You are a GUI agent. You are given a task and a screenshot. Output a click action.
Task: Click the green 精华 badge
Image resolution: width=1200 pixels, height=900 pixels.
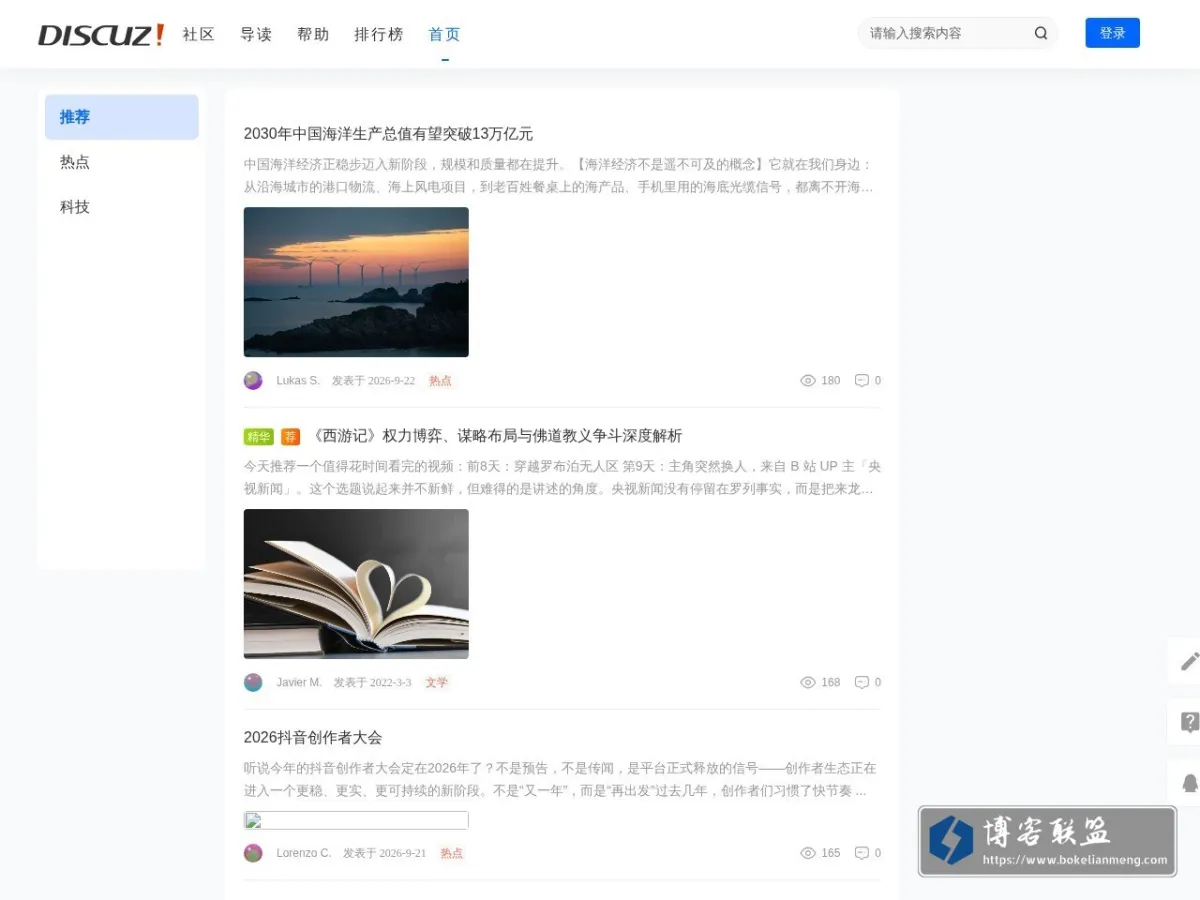click(259, 437)
